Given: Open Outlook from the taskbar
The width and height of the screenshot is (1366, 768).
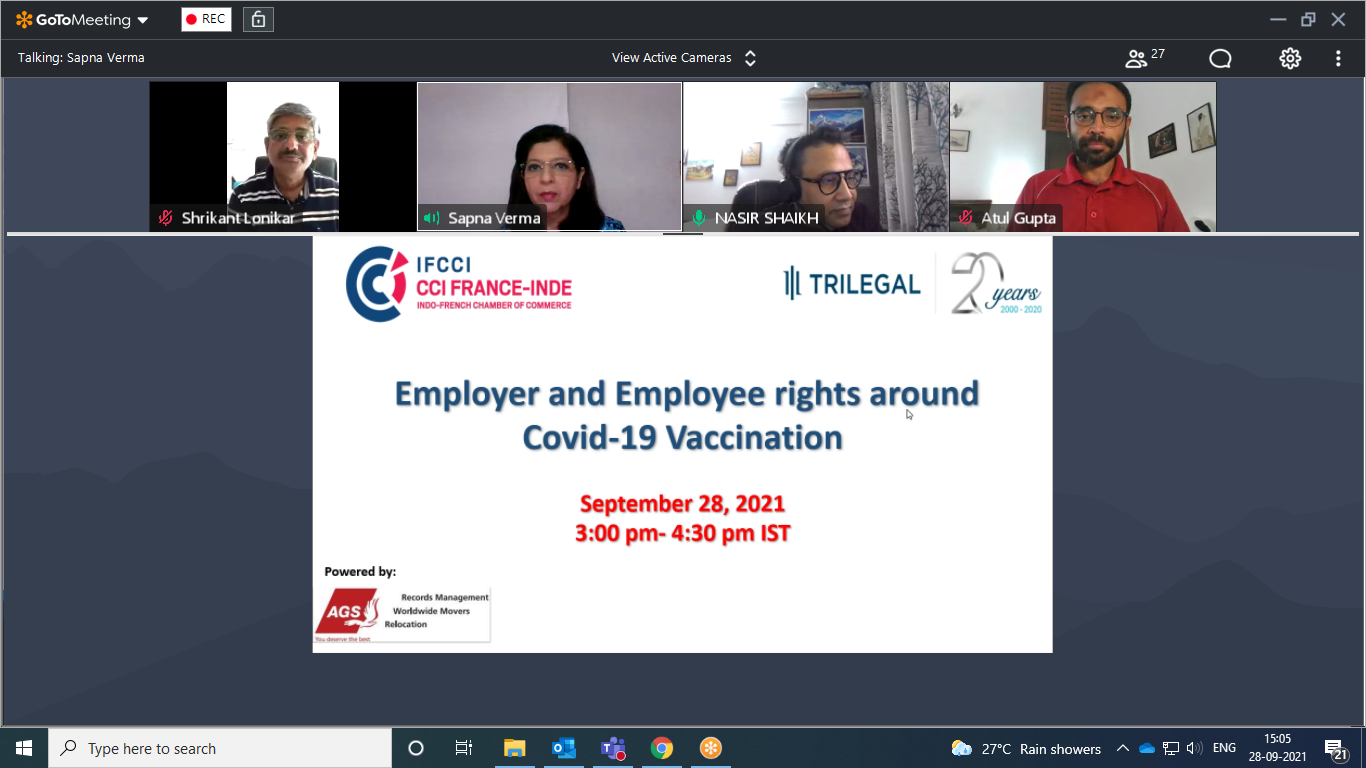Looking at the screenshot, I should (563, 748).
